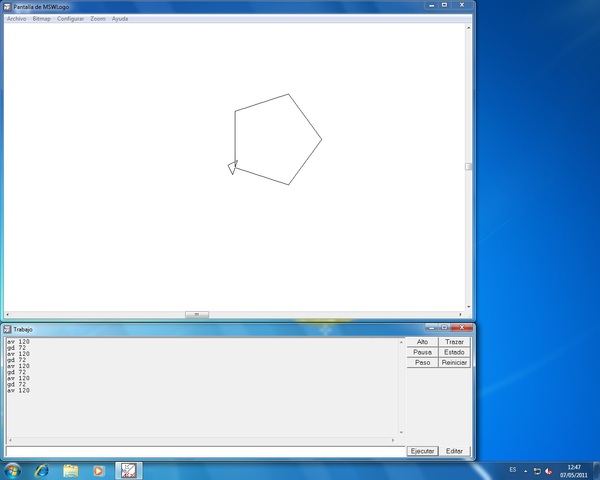The image size is (600, 480).
Task: Click the canvas scroll right arrow
Action: (460, 315)
